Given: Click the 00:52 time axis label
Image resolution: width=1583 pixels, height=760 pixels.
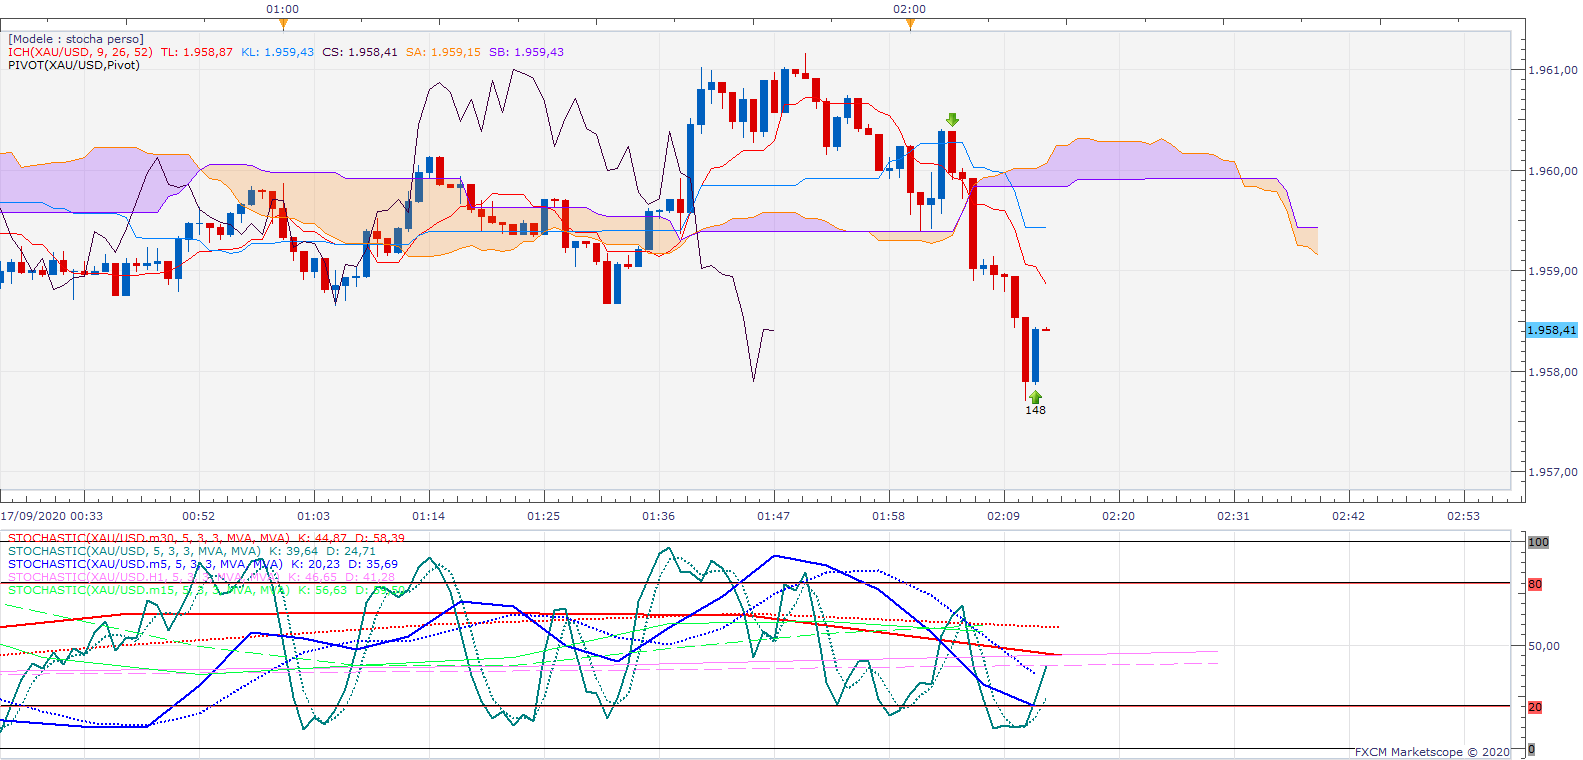Looking at the screenshot, I should pyautogui.click(x=199, y=516).
